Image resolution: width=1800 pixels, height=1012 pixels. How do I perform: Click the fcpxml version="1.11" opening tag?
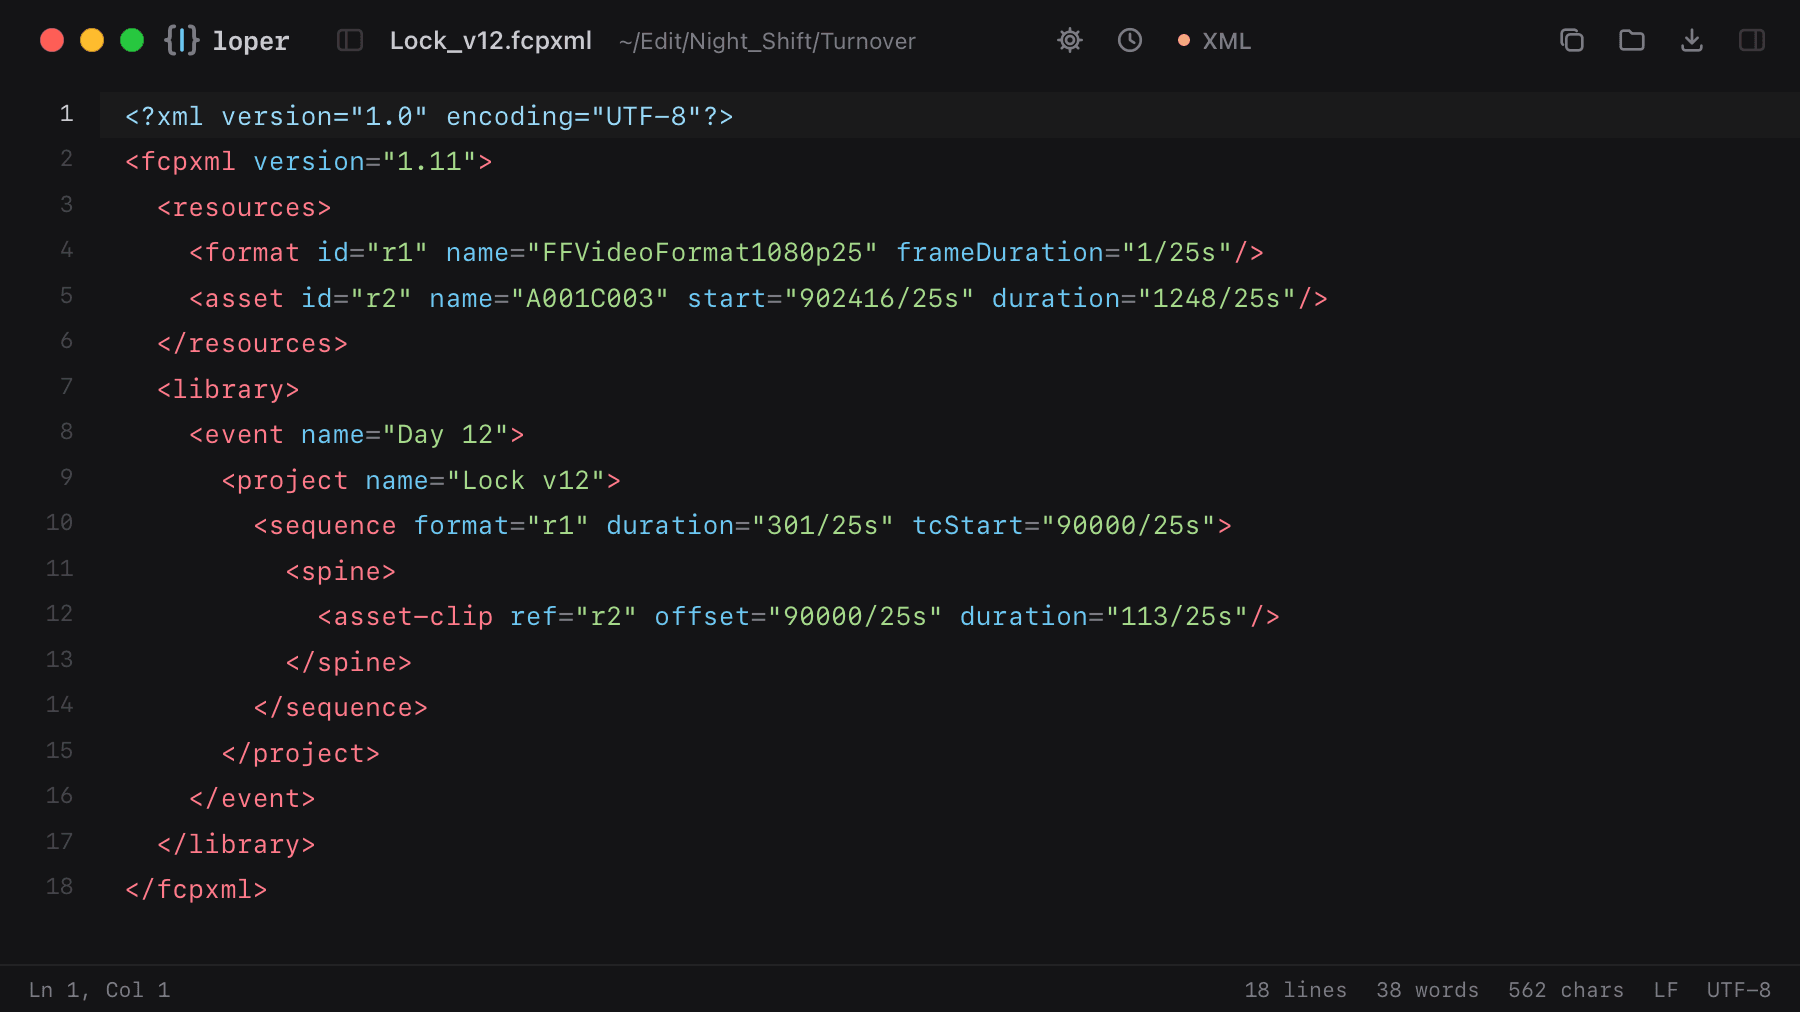(x=308, y=162)
